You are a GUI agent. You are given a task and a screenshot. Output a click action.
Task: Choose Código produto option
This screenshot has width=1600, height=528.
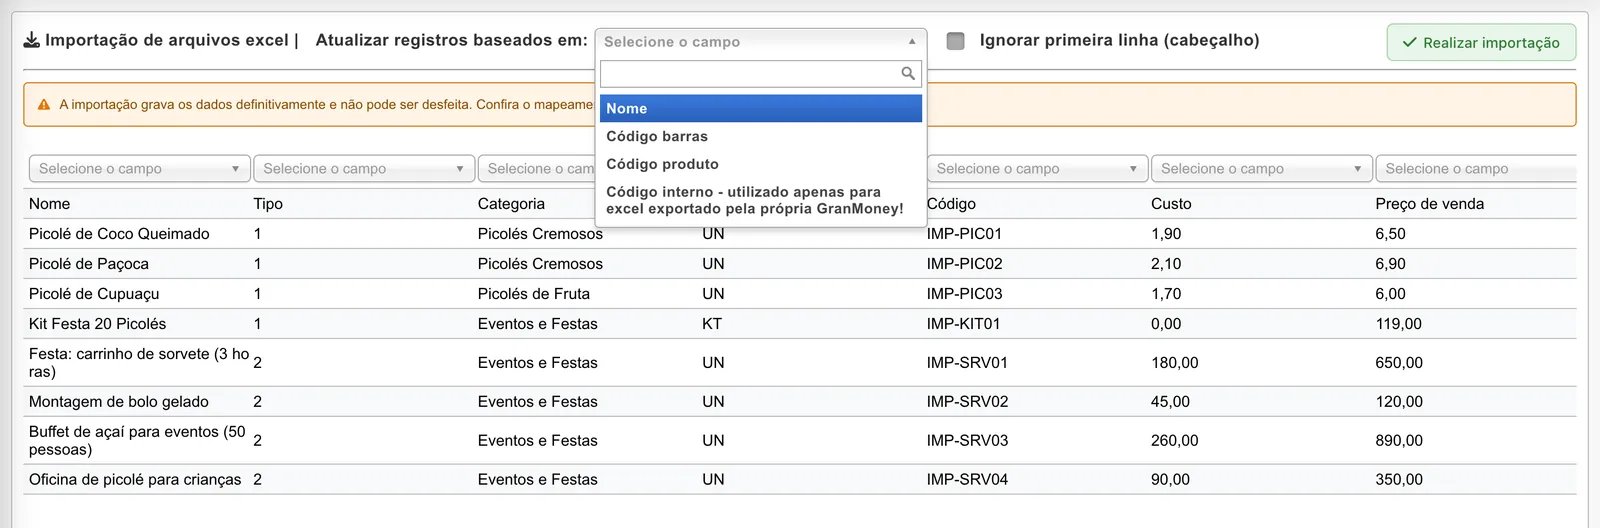(x=761, y=164)
